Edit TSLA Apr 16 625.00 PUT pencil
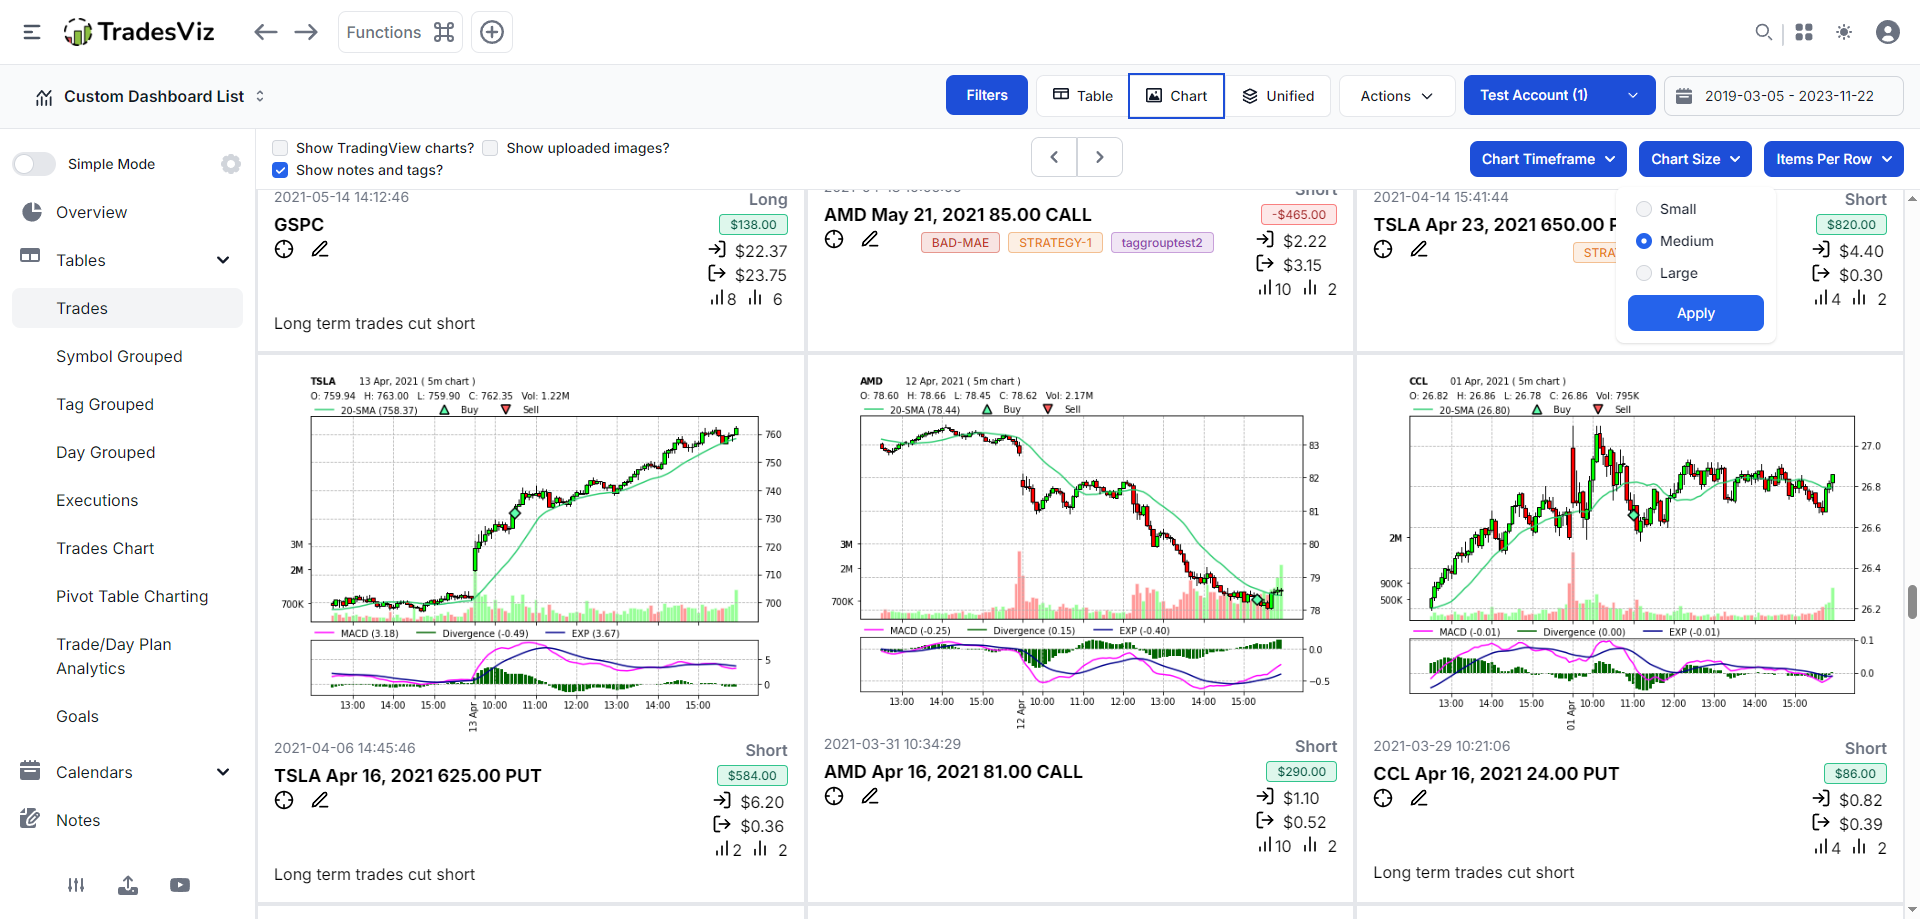This screenshot has width=1920, height=919. tap(320, 800)
